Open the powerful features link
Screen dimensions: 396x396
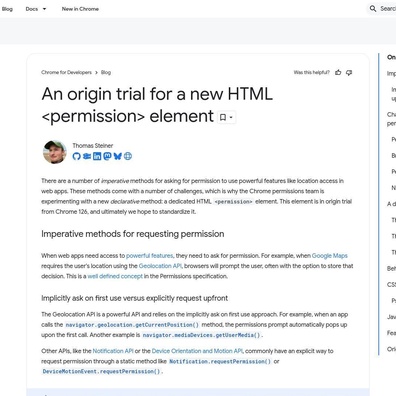click(150, 256)
